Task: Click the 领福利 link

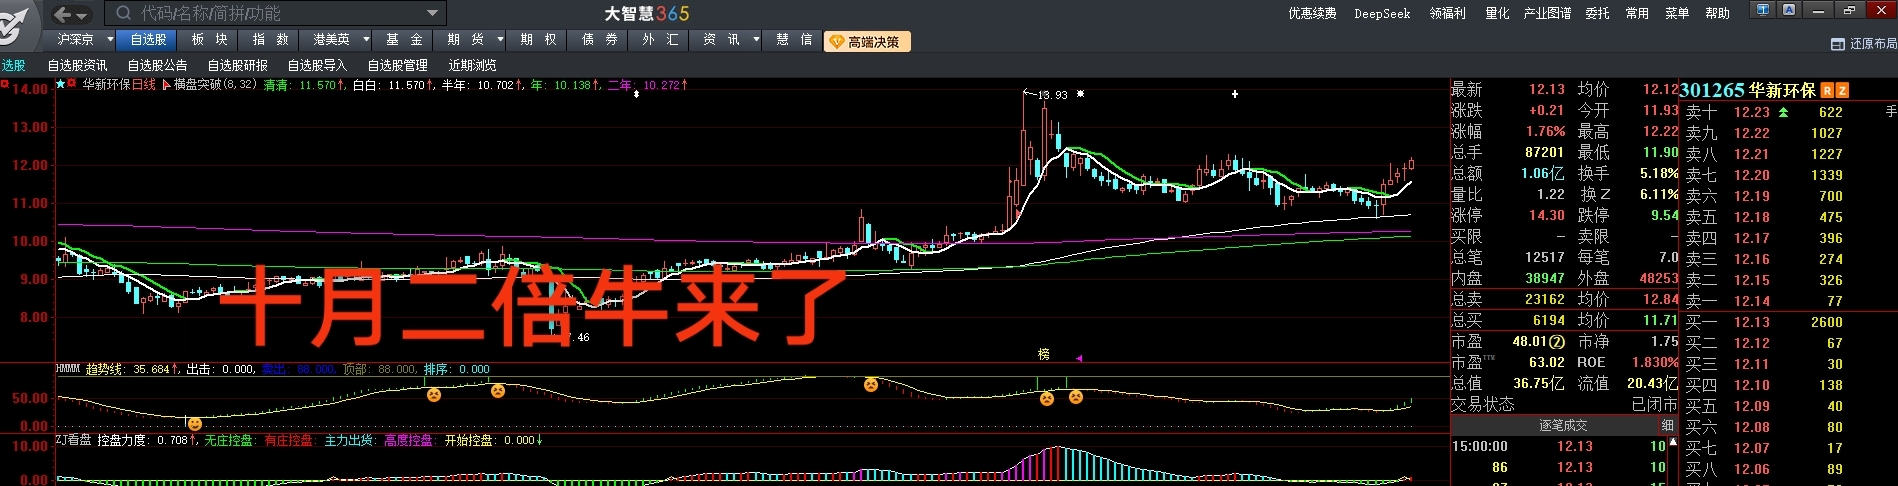Action: click(x=1447, y=13)
